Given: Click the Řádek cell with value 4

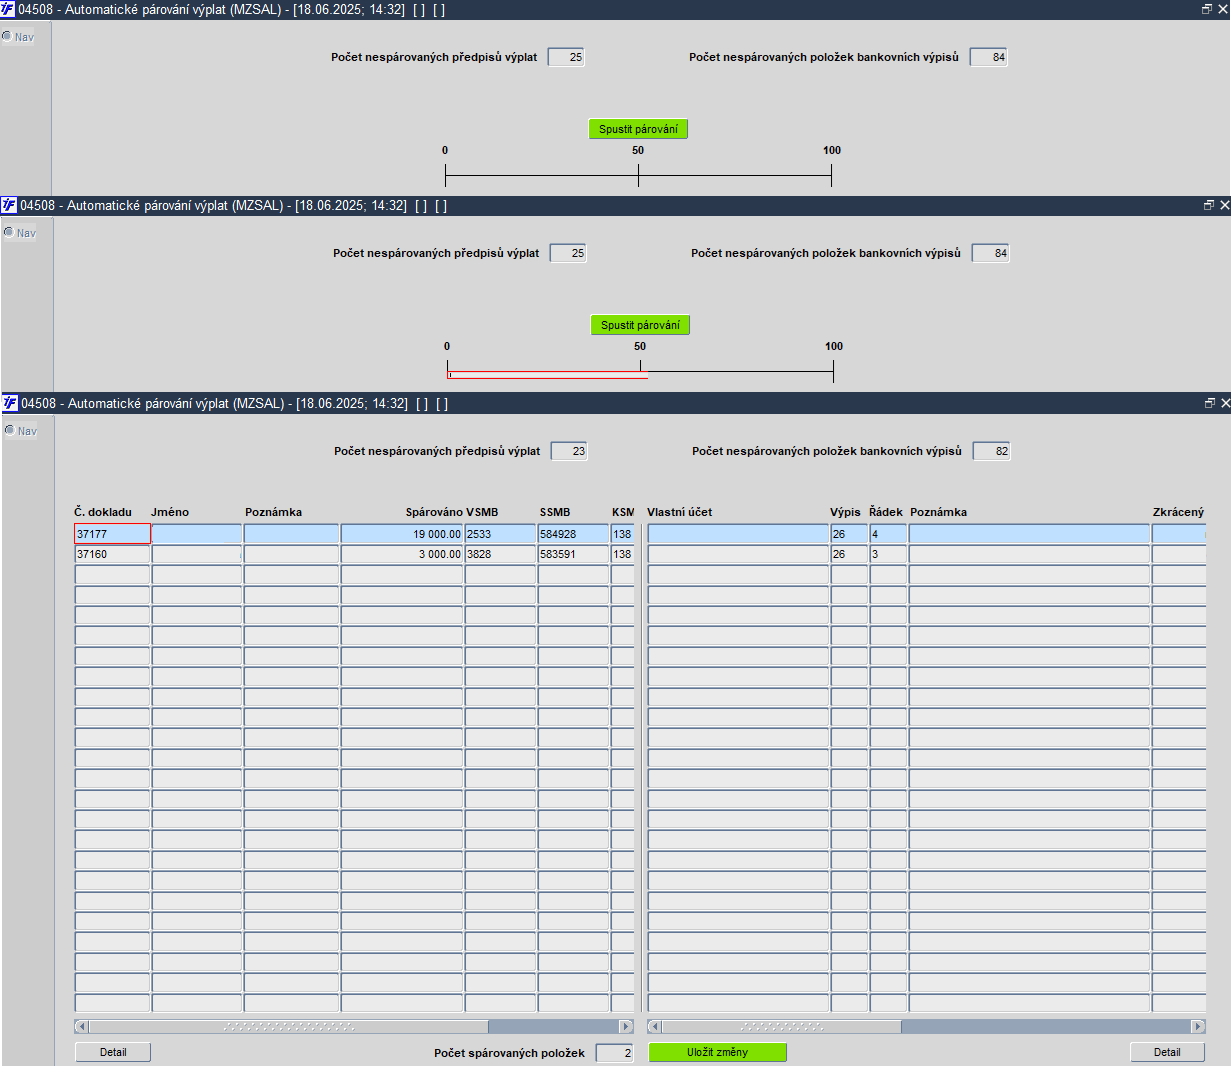Looking at the screenshot, I should [x=888, y=534].
